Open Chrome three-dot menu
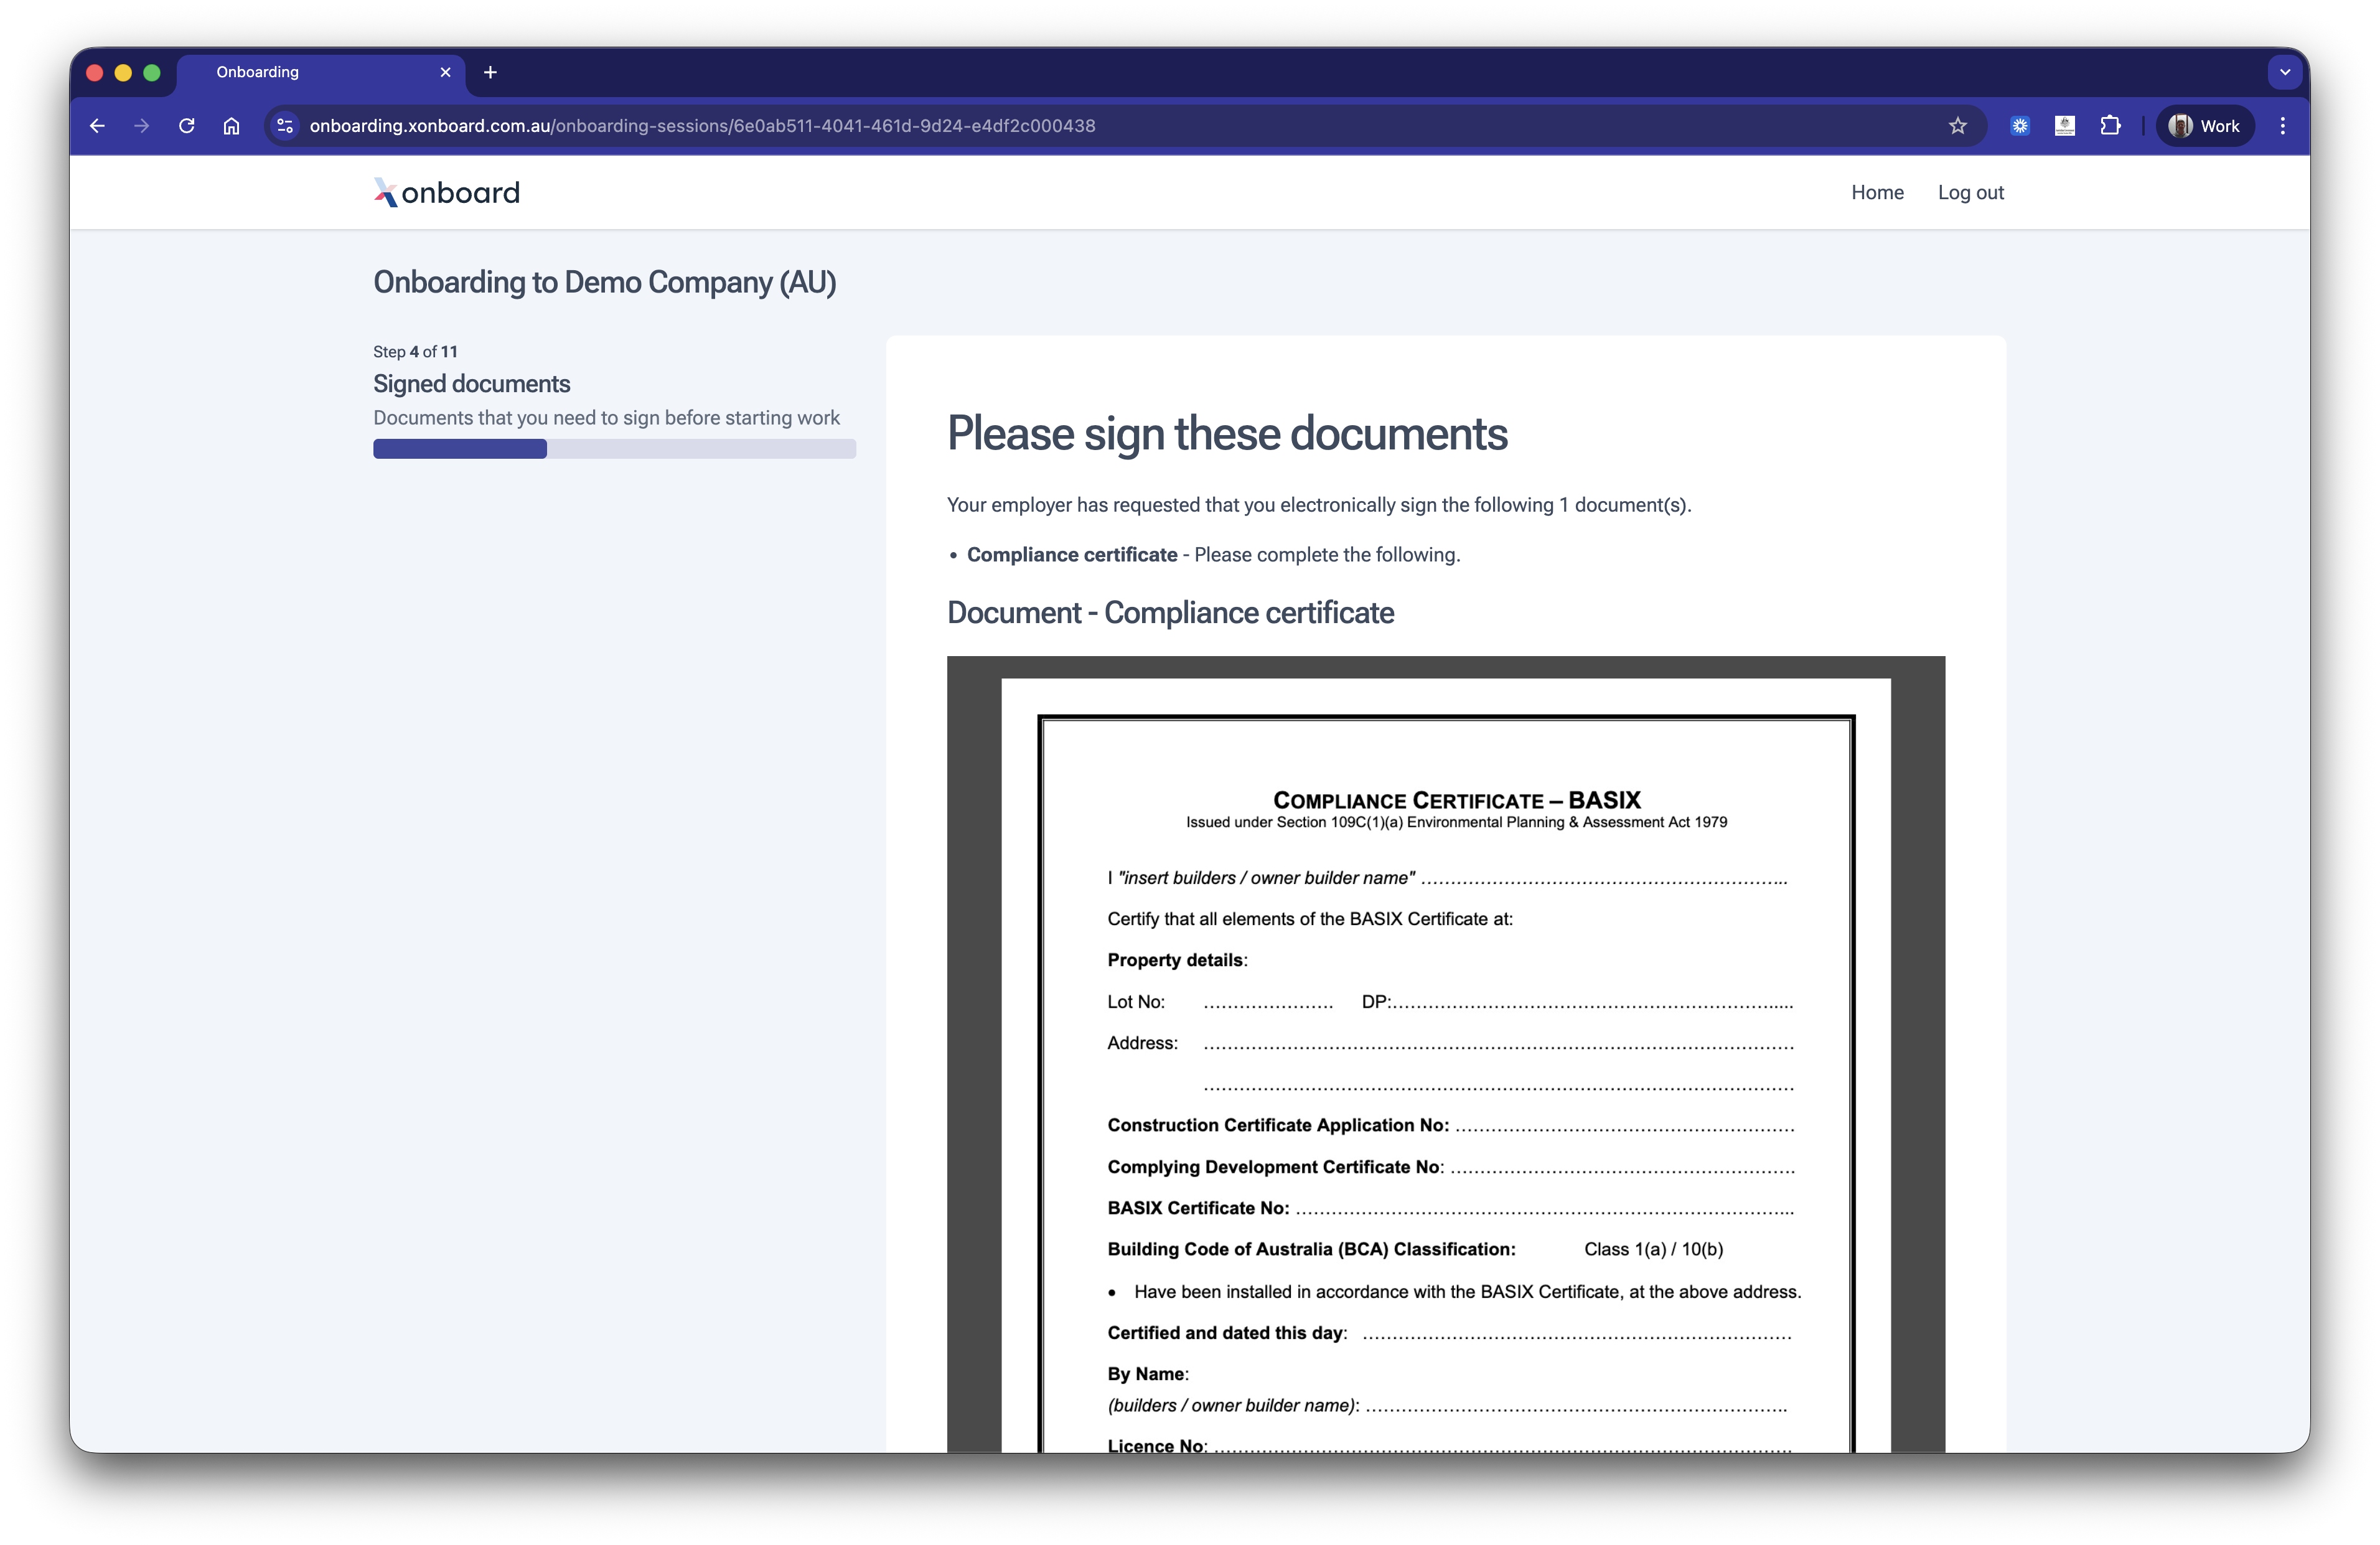This screenshot has height=1545, width=2380. click(2282, 126)
